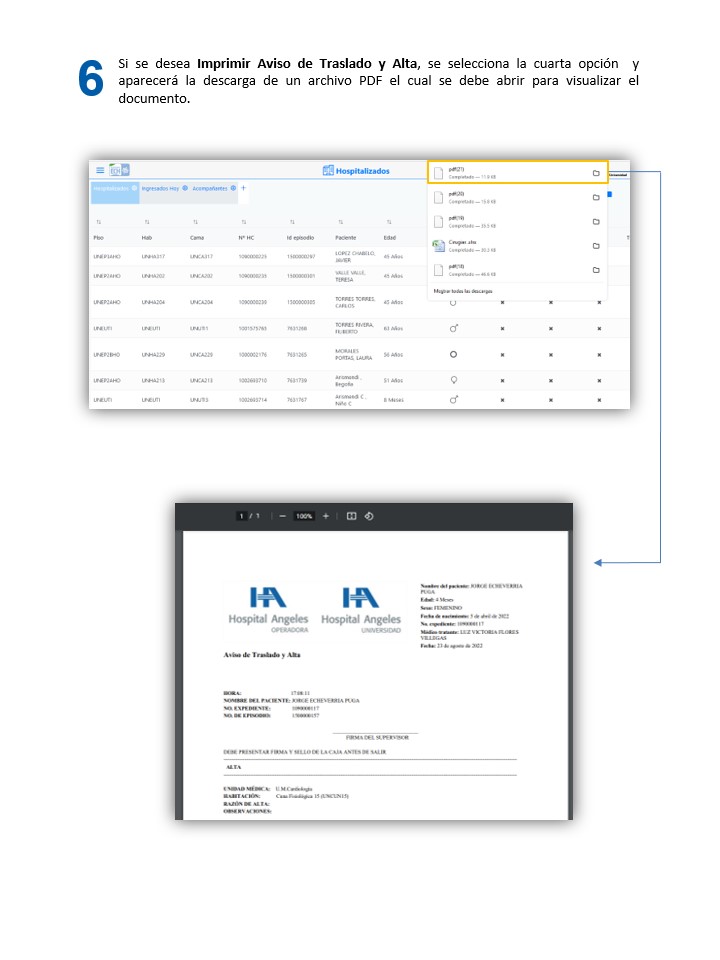
Task: Show Cirugias.xlsx download in folder
Action: coord(596,246)
